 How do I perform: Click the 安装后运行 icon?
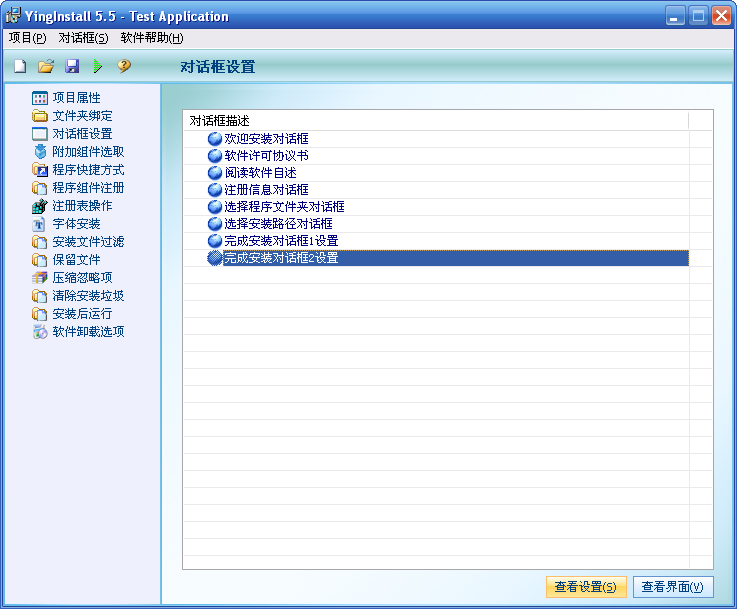(x=40, y=314)
